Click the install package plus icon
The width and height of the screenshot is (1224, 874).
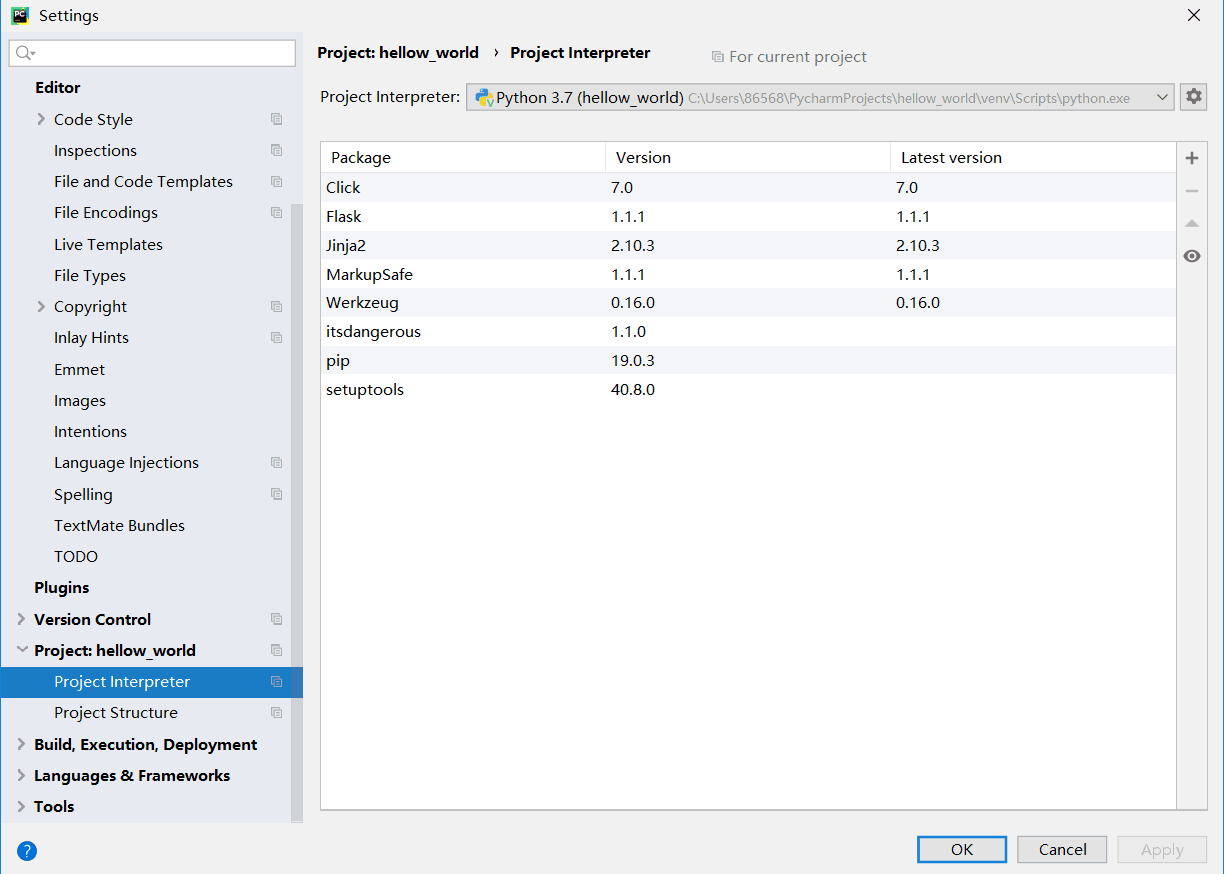point(1191,158)
